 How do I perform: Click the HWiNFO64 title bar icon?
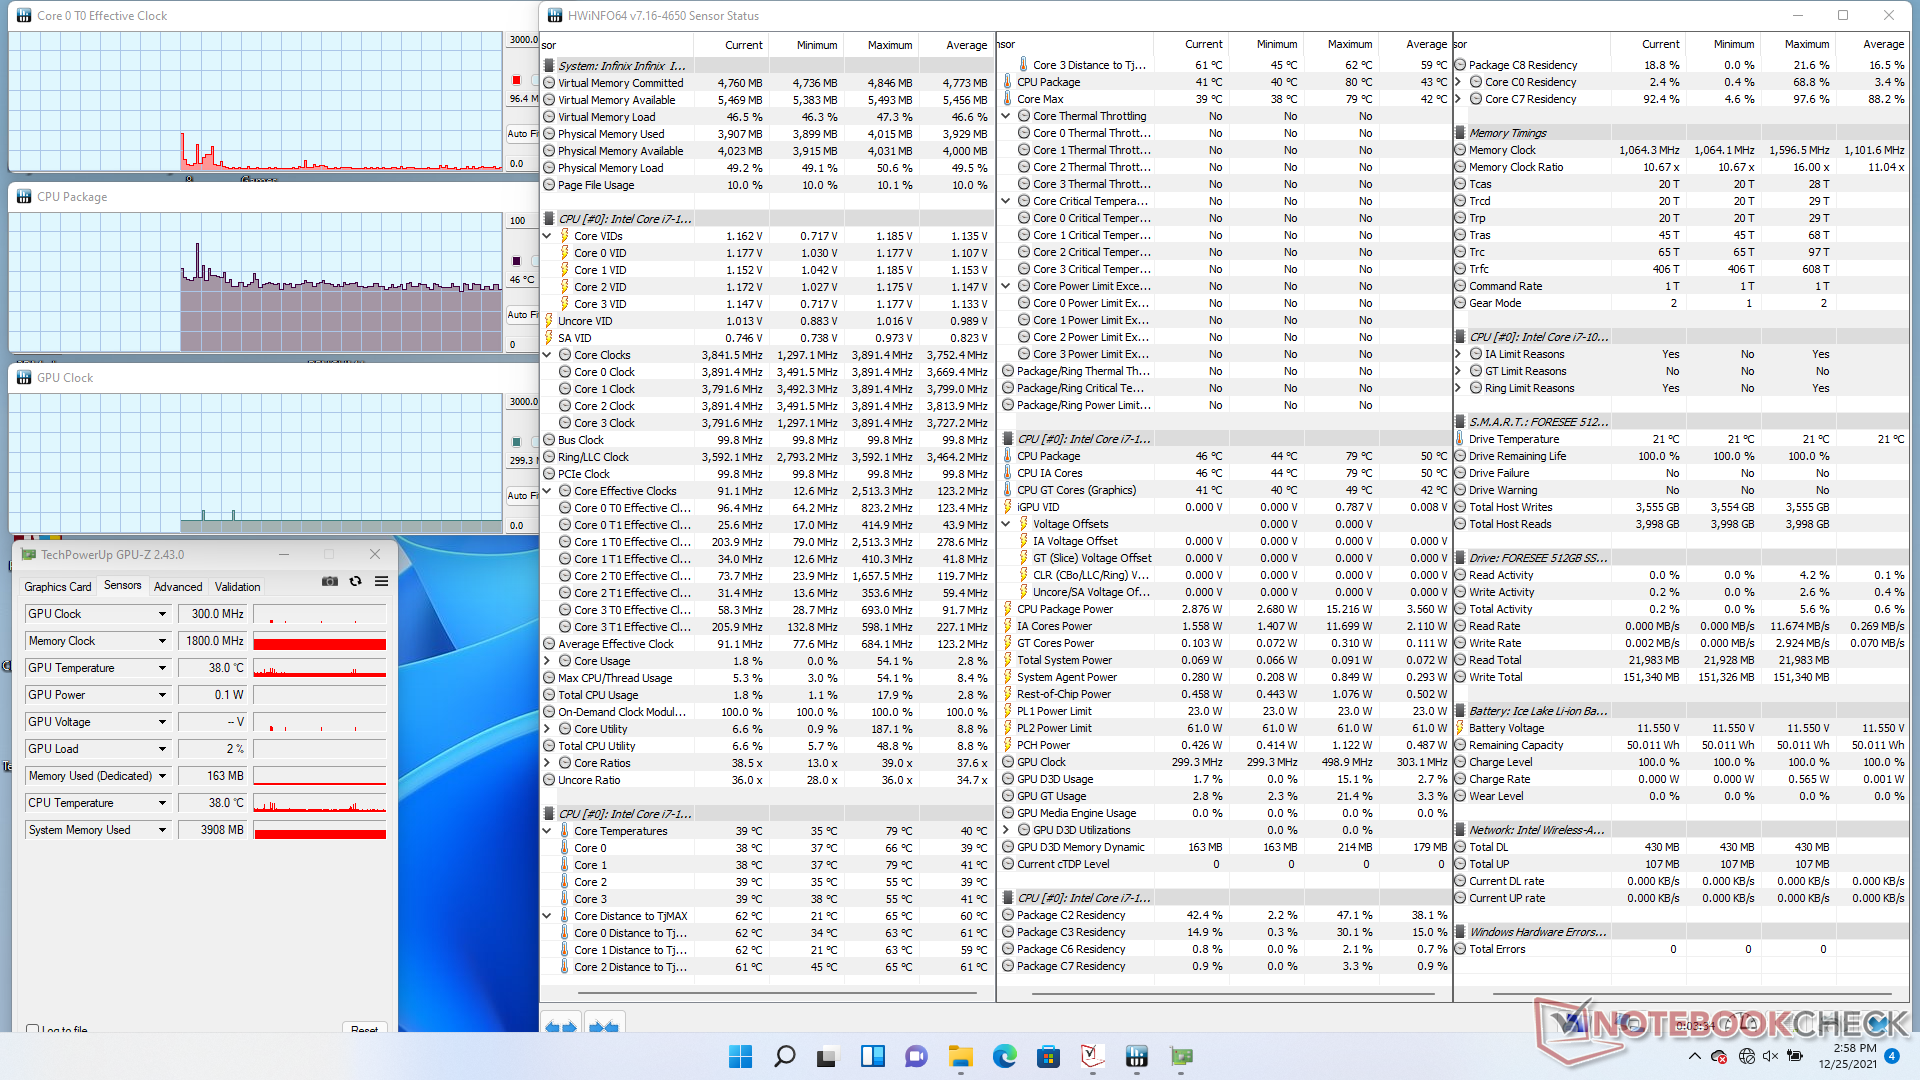click(x=555, y=15)
